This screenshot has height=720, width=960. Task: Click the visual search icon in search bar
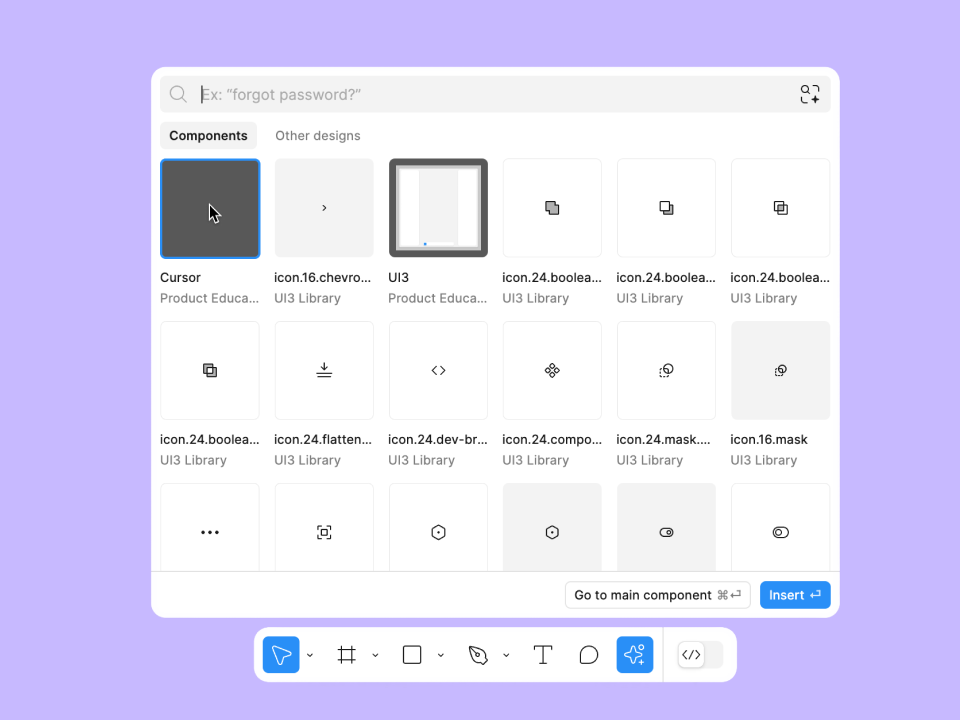tap(810, 94)
